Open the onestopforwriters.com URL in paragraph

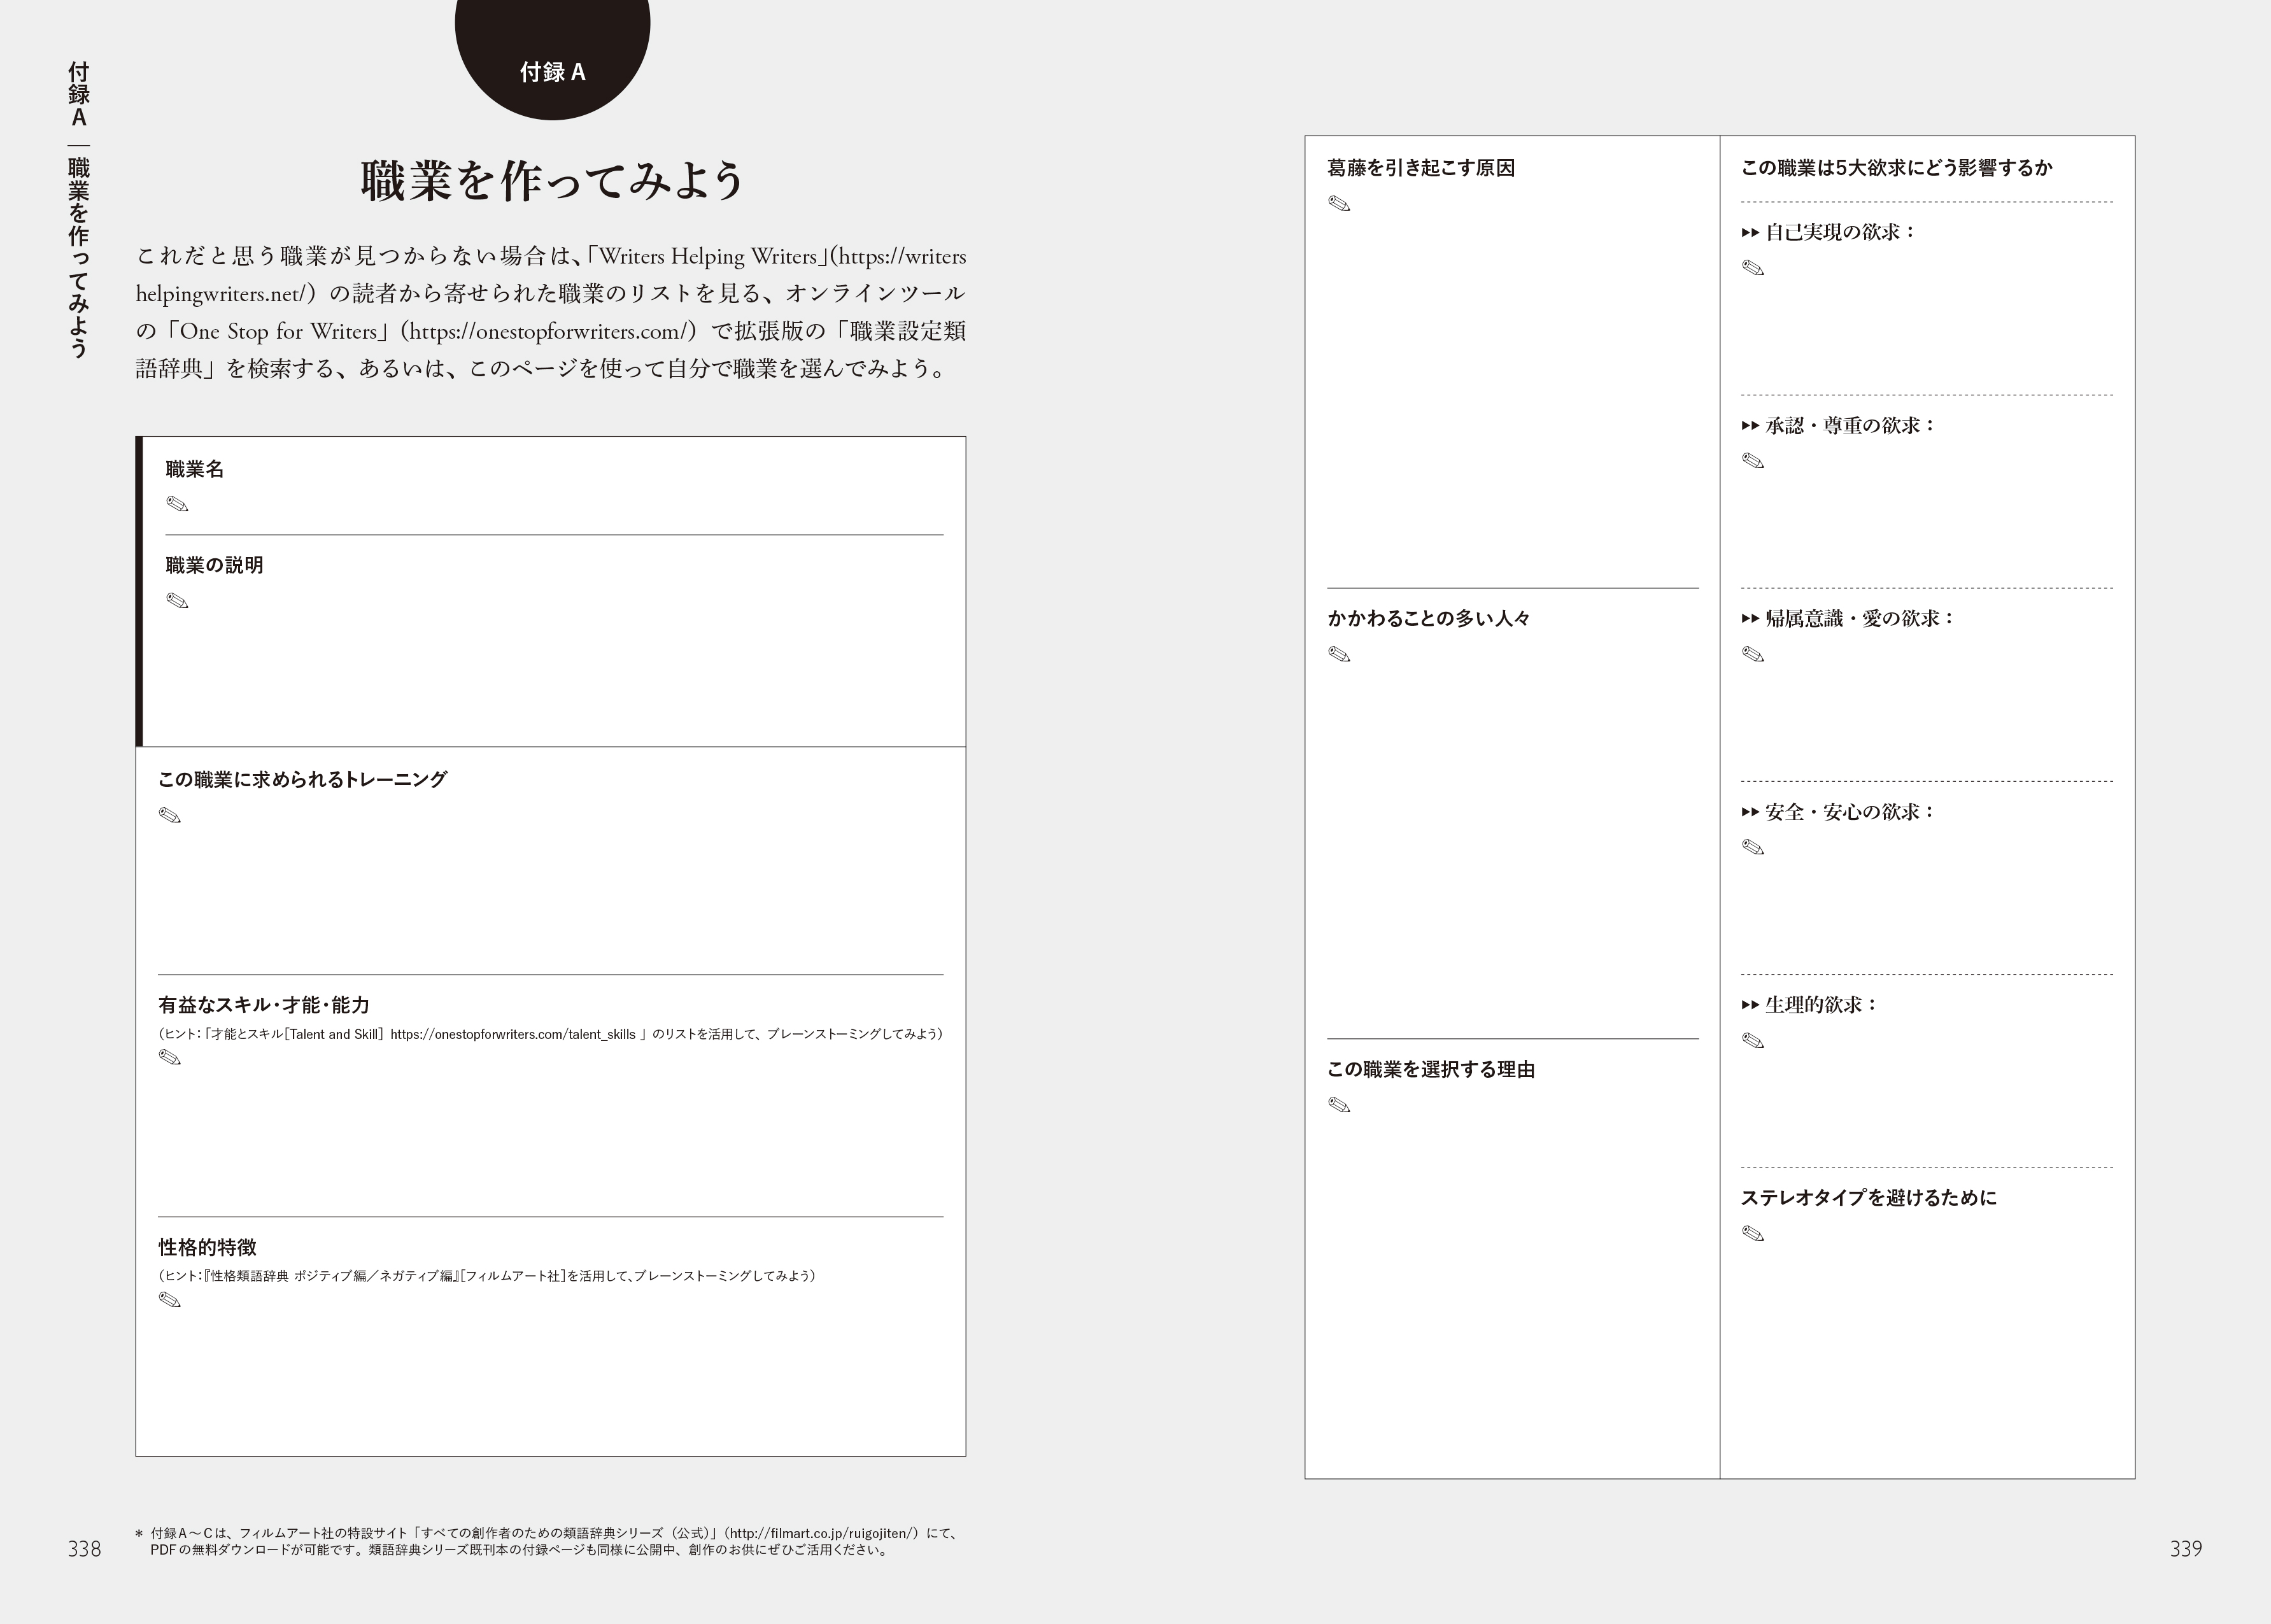click(x=550, y=331)
